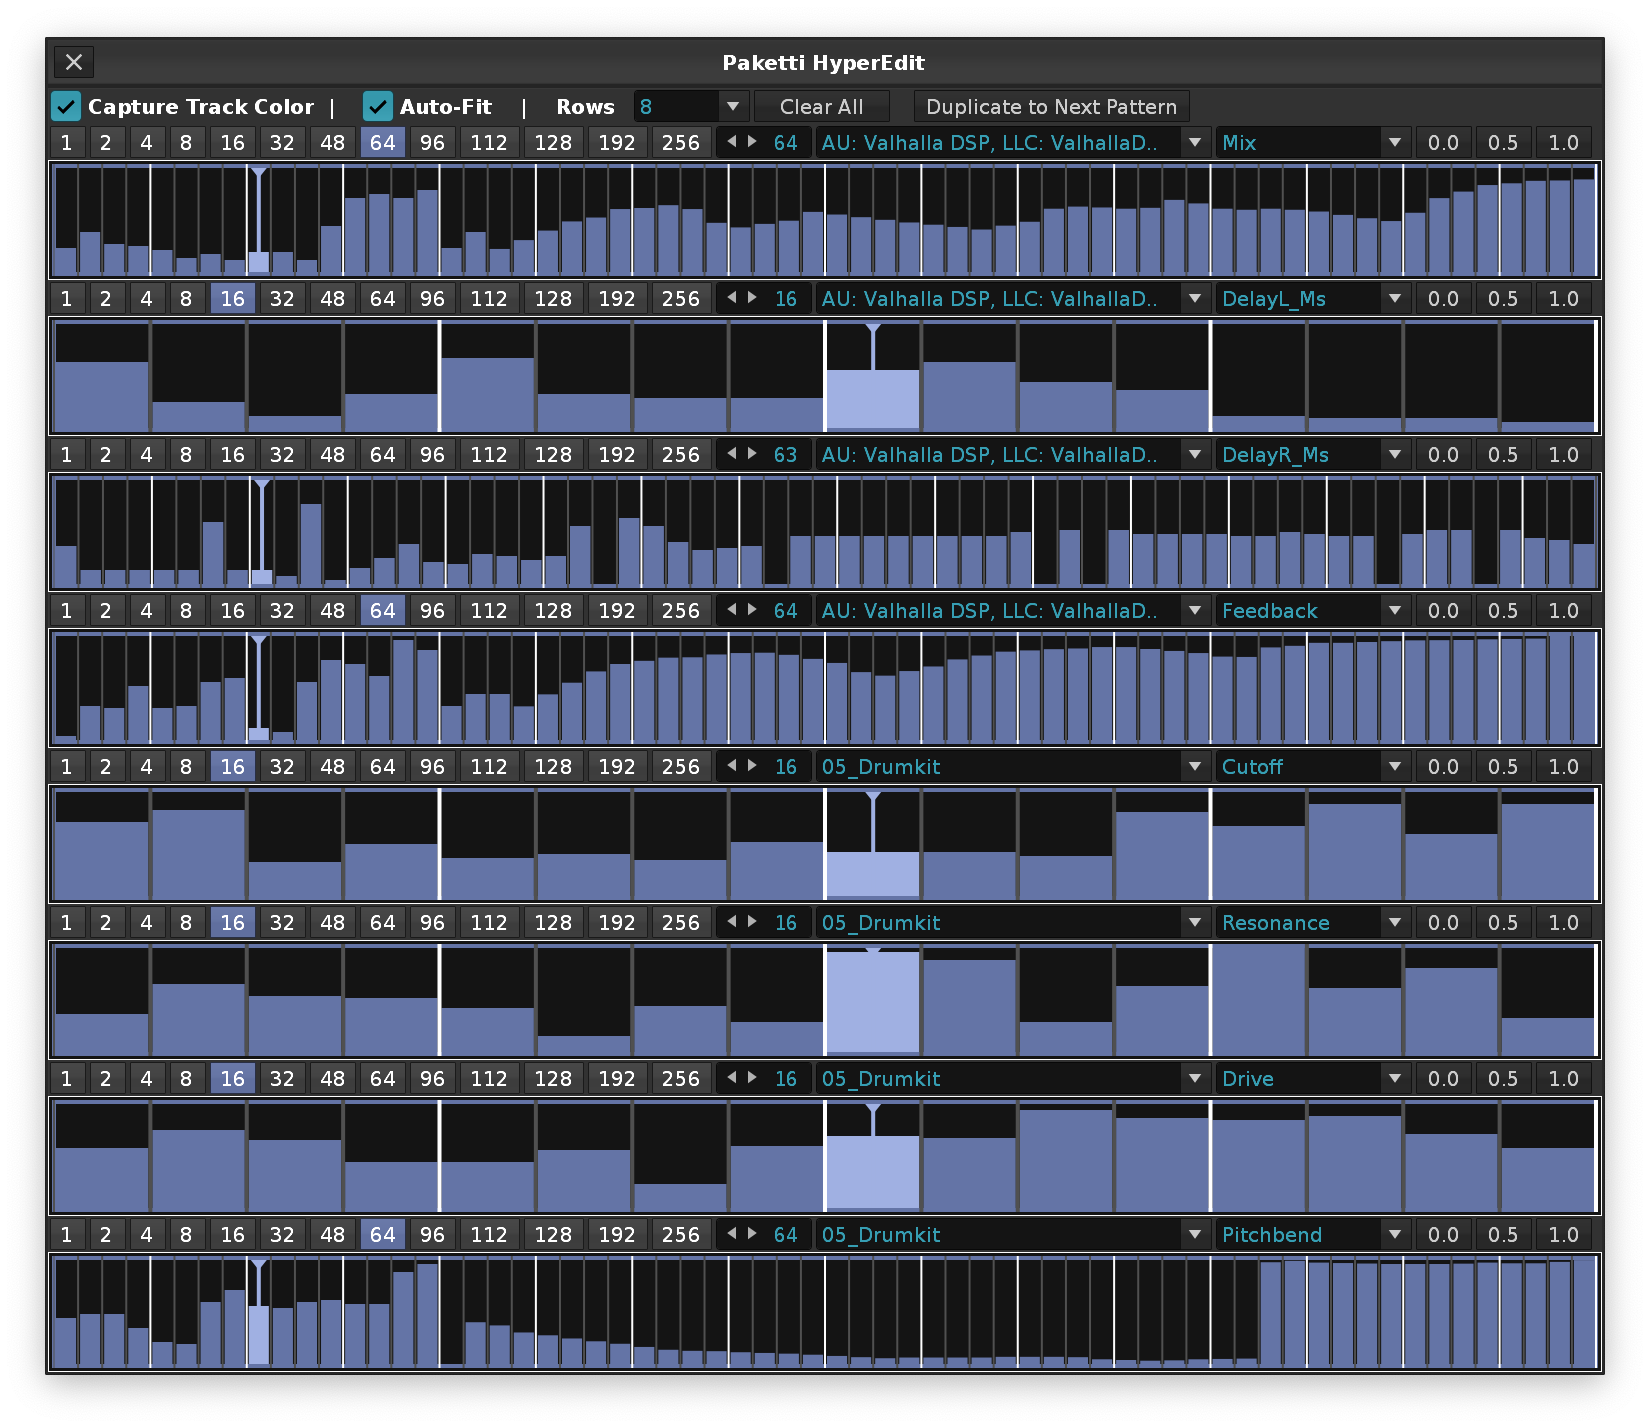Click the Clear All button
The width and height of the screenshot is (1650, 1428).
[821, 107]
